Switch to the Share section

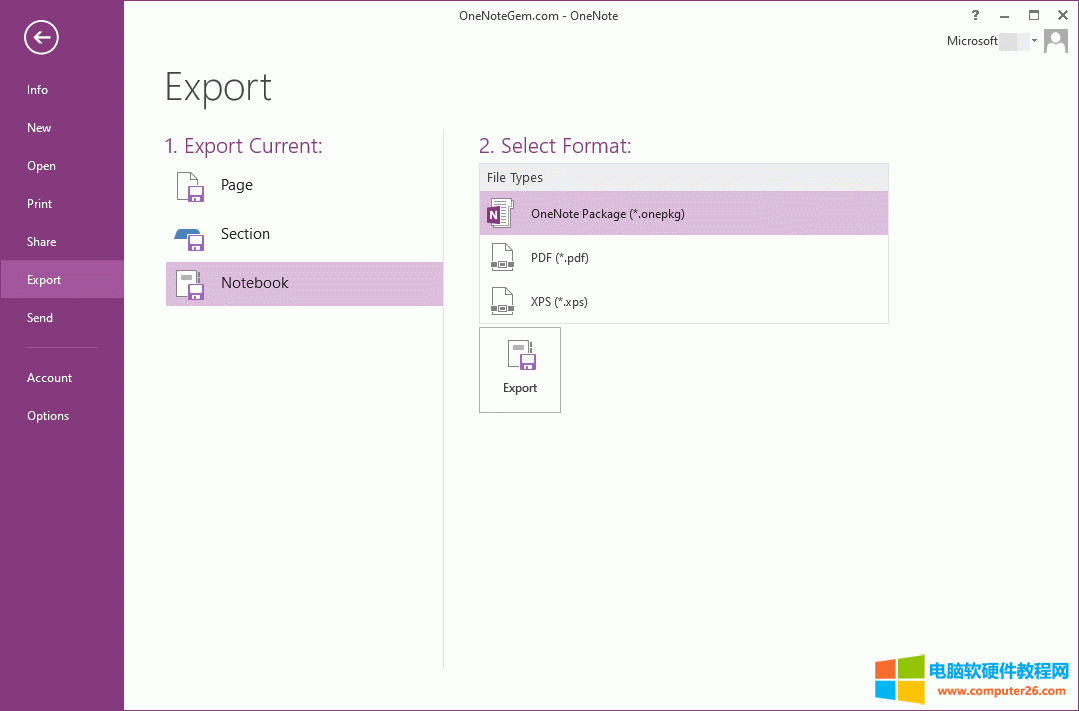(41, 241)
